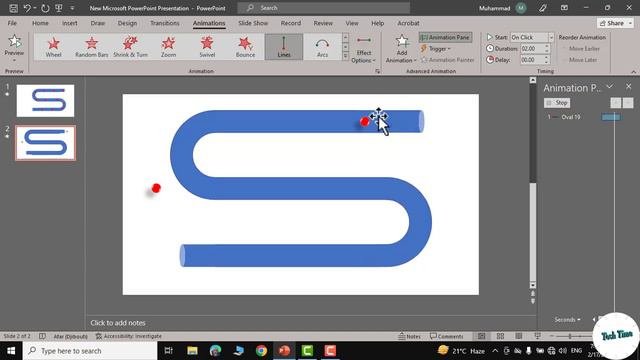Apply the Wheel animation effect
This screenshot has width=640, height=360.
pyautogui.click(x=53, y=47)
